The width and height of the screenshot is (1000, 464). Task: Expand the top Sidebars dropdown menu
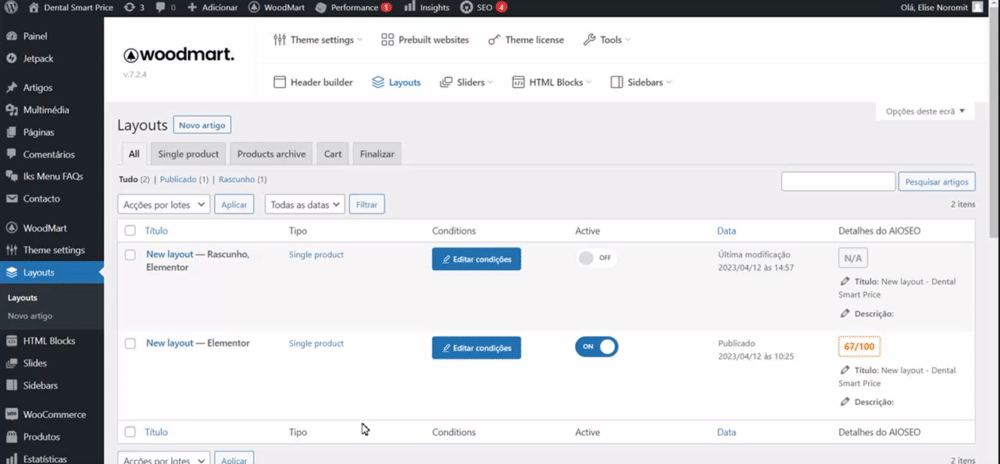tap(640, 82)
